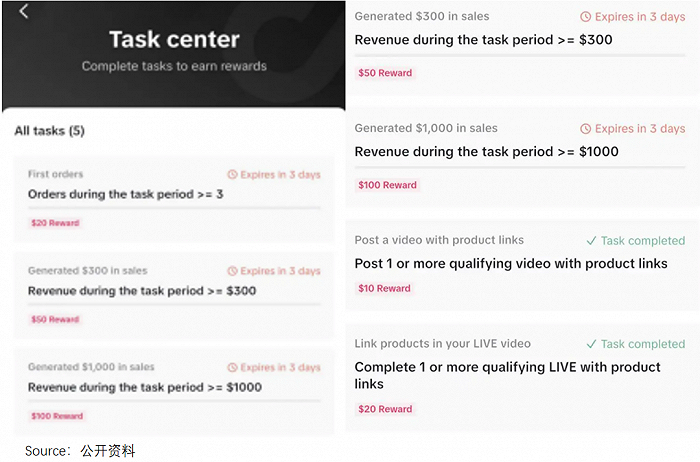
Task: Click the clock icon on left $300 sales card
Action: [233, 271]
